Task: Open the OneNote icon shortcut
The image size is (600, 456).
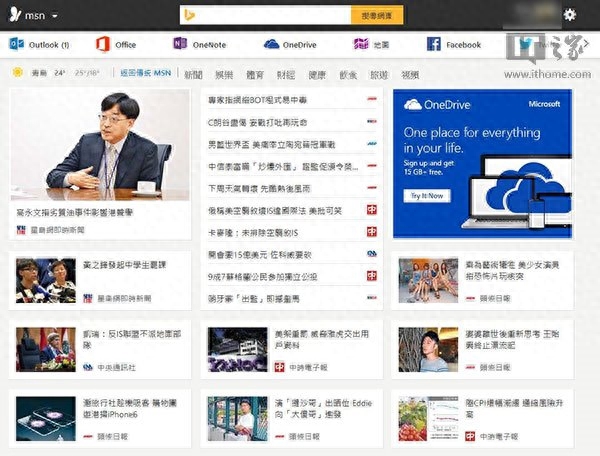Action: pyautogui.click(x=180, y=44)
